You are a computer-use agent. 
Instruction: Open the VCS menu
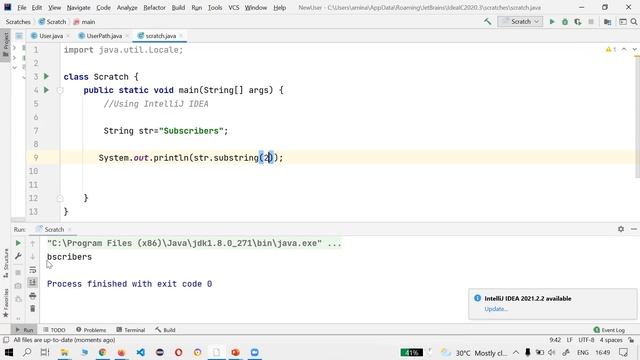233,7
